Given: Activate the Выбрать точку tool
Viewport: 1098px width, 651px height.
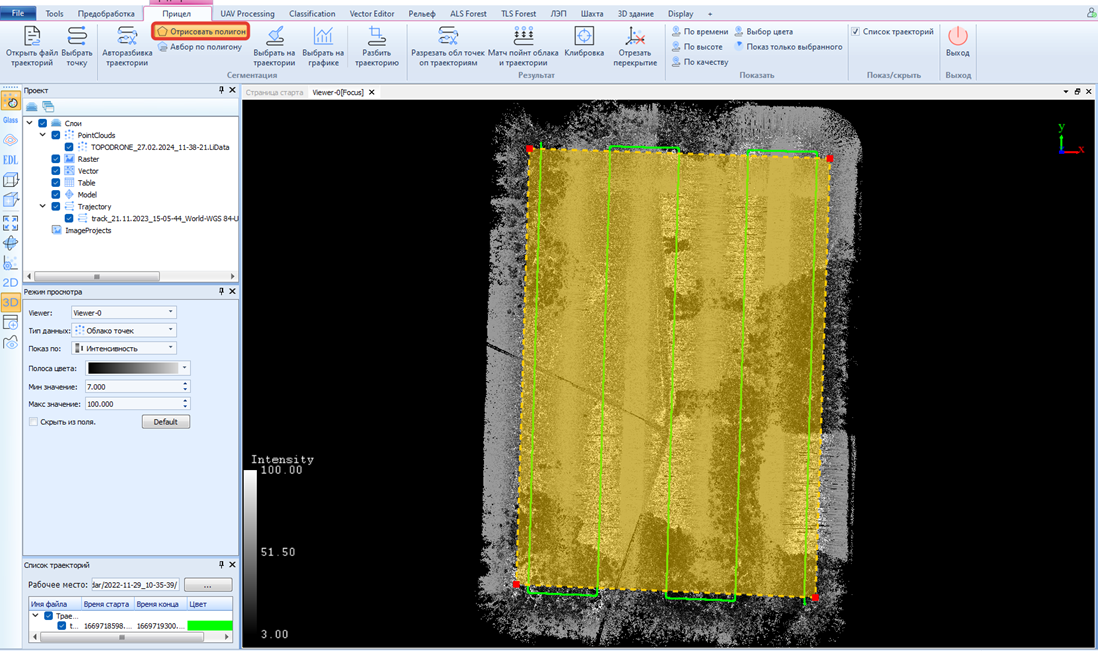Looking at the screenshot, I should [x=77, y=46].
